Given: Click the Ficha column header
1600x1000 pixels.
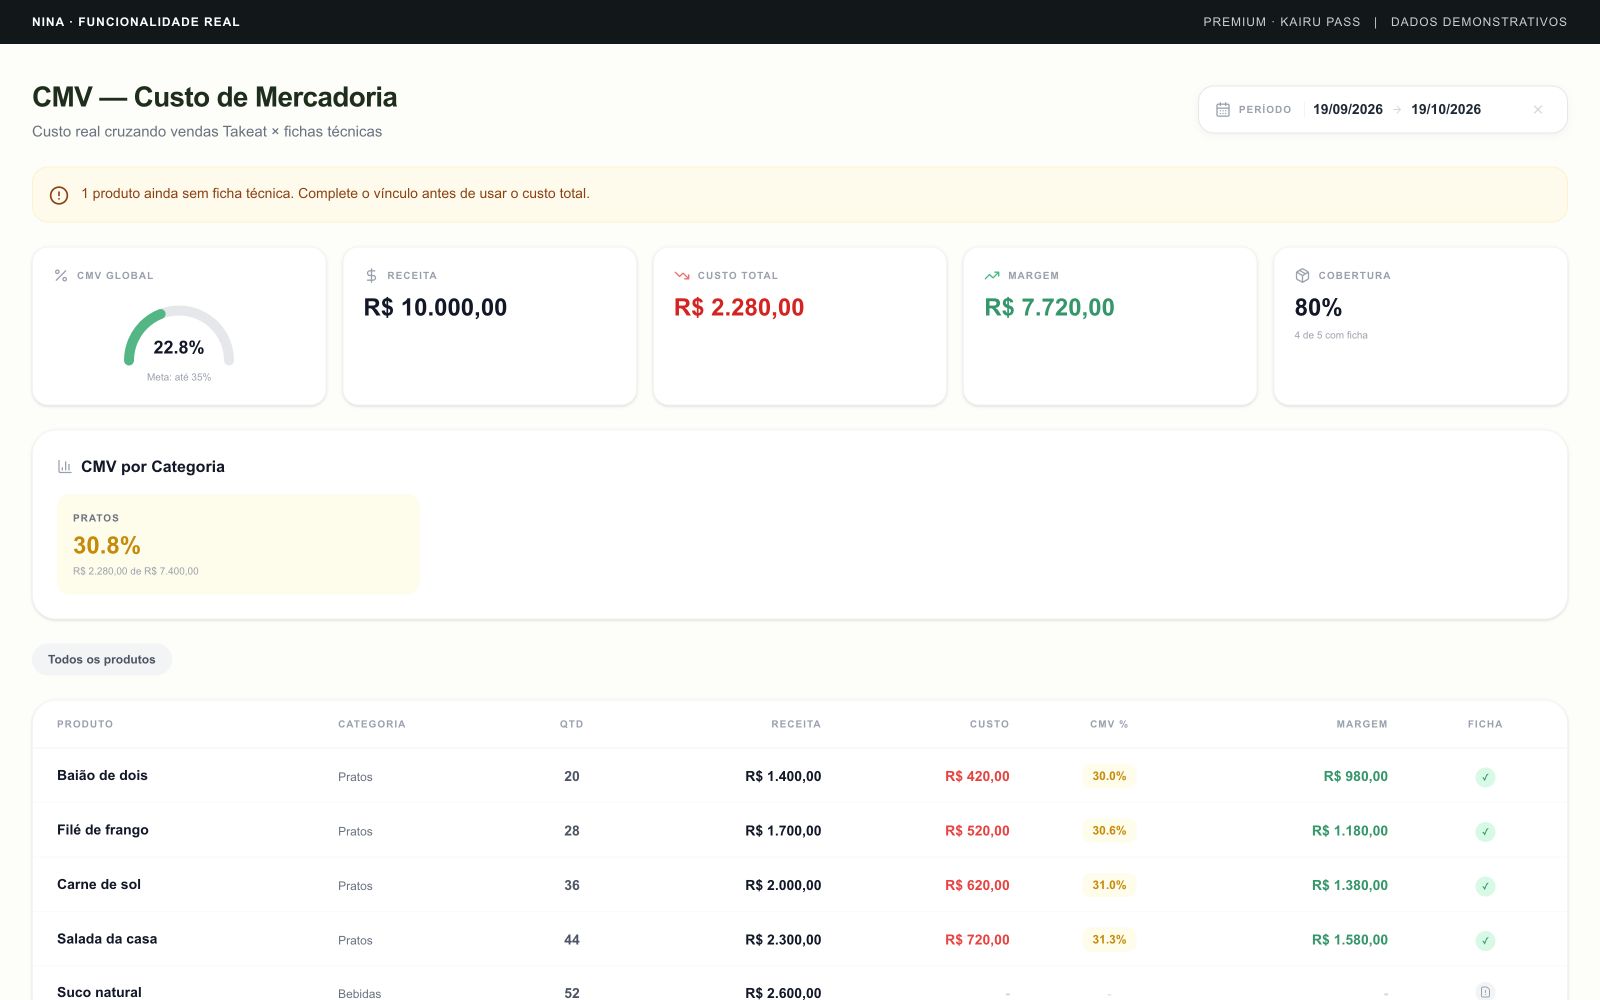Looking at the screenshot, I should point(1485,724).
